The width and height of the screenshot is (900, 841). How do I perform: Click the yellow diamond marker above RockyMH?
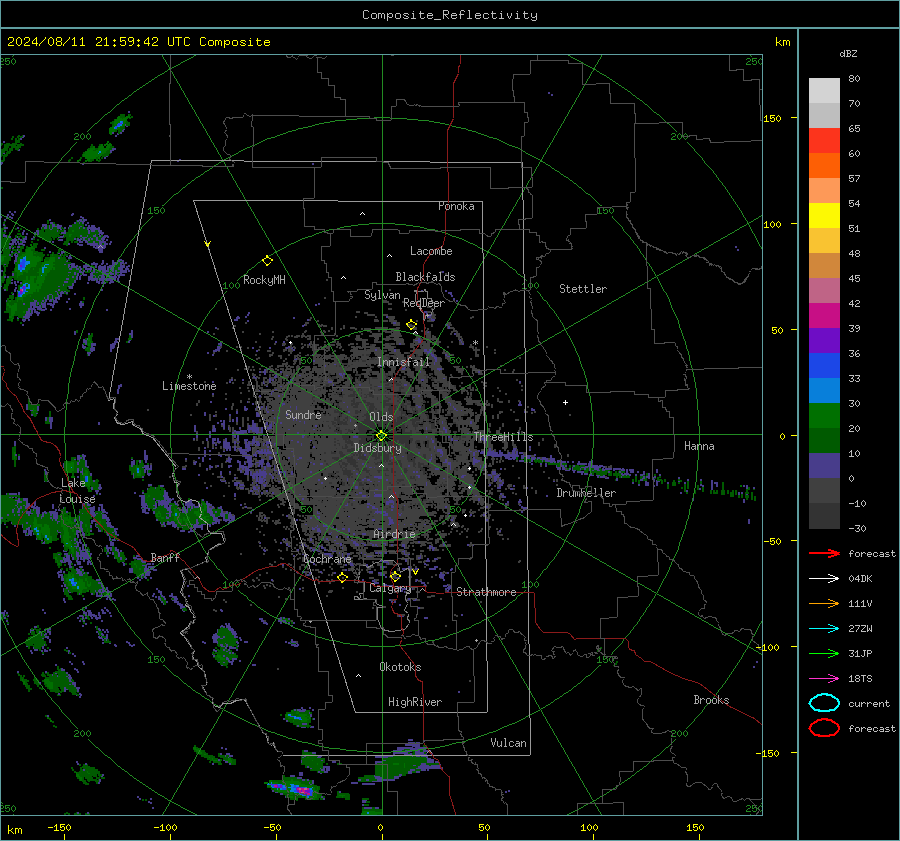coord(267,261)
